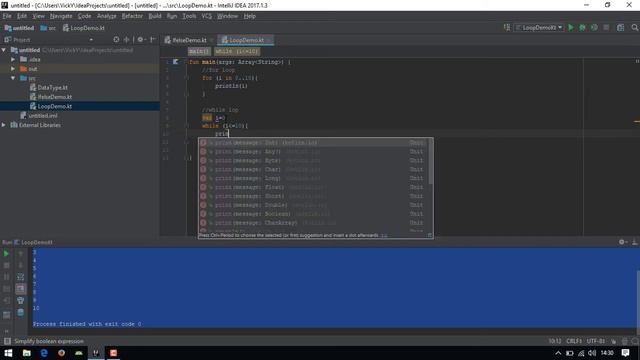Click the Stop icon in the Run panel
Viewport: 640px width, 360px height.
[6, 265]
